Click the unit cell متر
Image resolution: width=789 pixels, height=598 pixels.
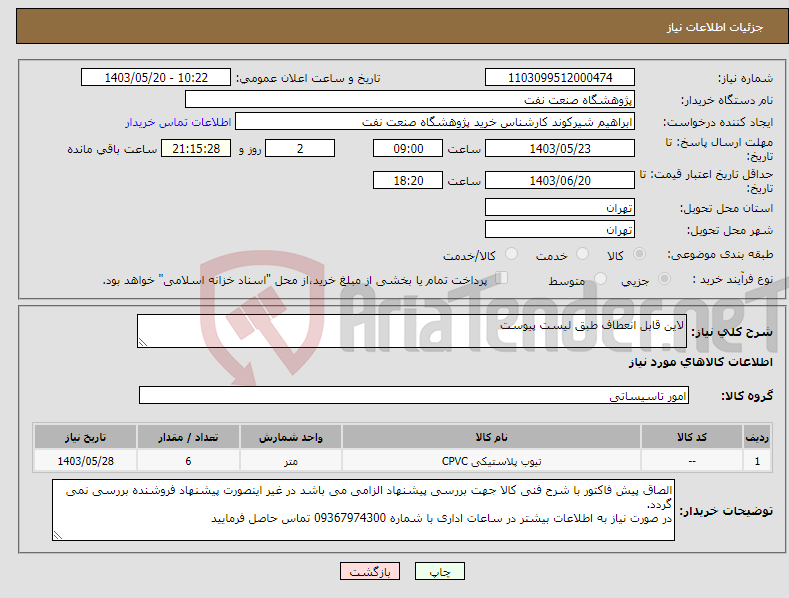point(291,461)
